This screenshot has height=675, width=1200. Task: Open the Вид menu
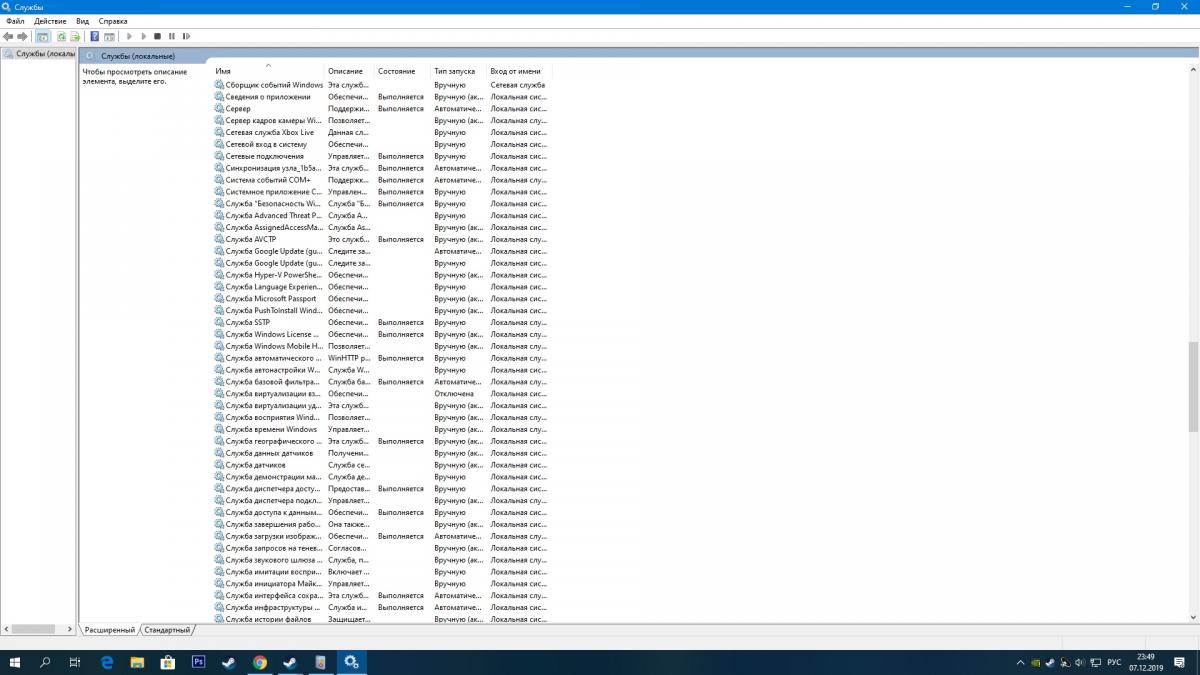[82, 21]
